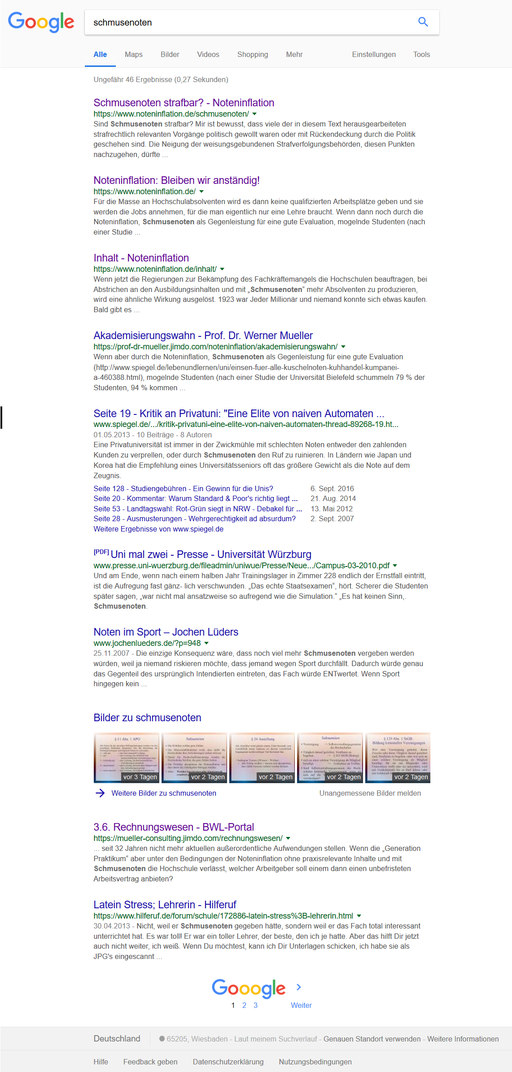Open Bilder zu schmusenoten heading

pos(147,718)
